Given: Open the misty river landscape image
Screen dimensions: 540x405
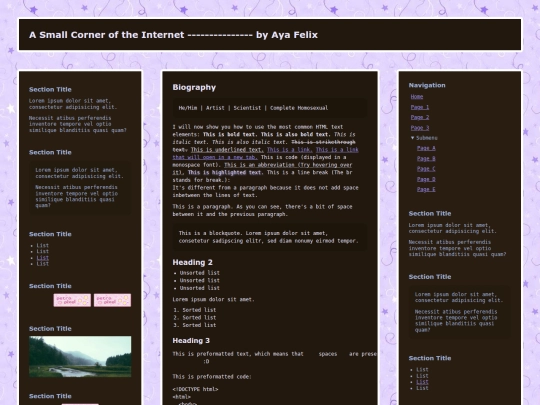Looking at the screenshot, I should point(80,356).
